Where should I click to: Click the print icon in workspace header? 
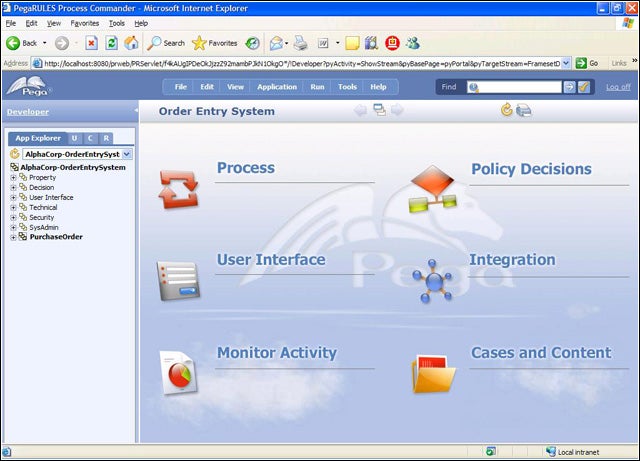524,110
